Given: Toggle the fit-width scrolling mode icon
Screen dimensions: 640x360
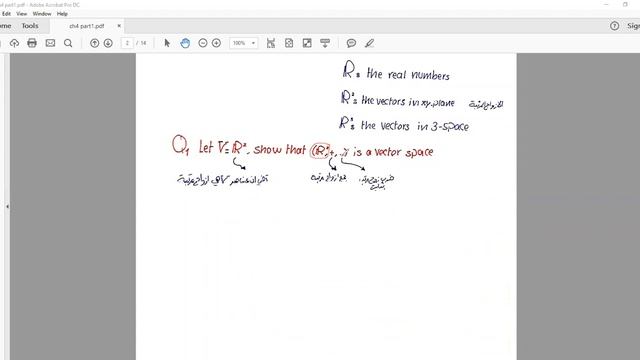Looking at the screenshot, I should pyautogui.click(x=271, y=43).
